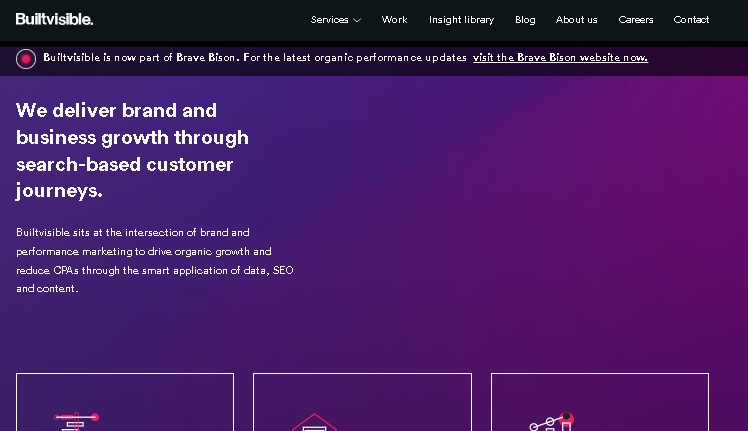Visit the Brave Bison website link
The width and height of the screenshot is (748, 431).
pyautogui.click(x=561, y=57)
